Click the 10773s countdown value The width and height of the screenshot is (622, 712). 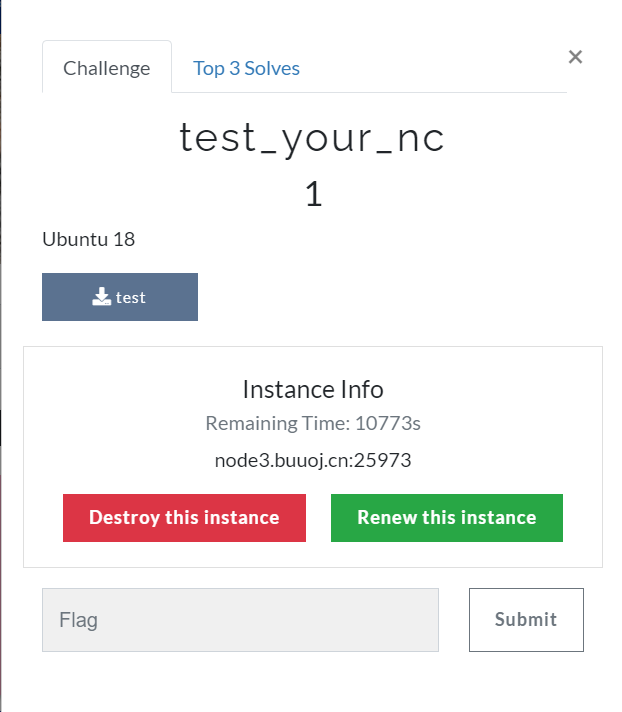[388, 423]
